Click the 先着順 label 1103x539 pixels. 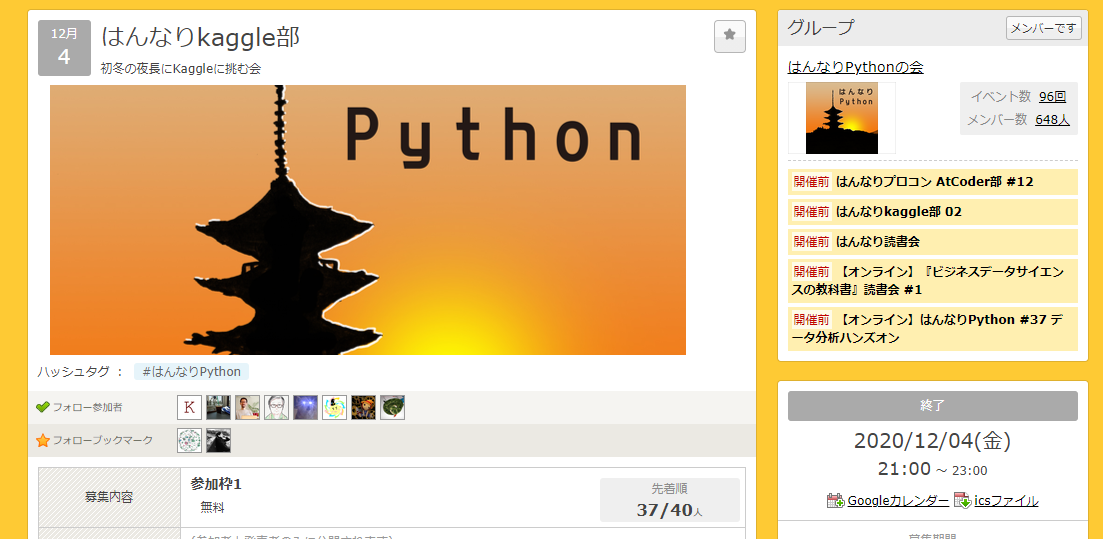(670, 488)
